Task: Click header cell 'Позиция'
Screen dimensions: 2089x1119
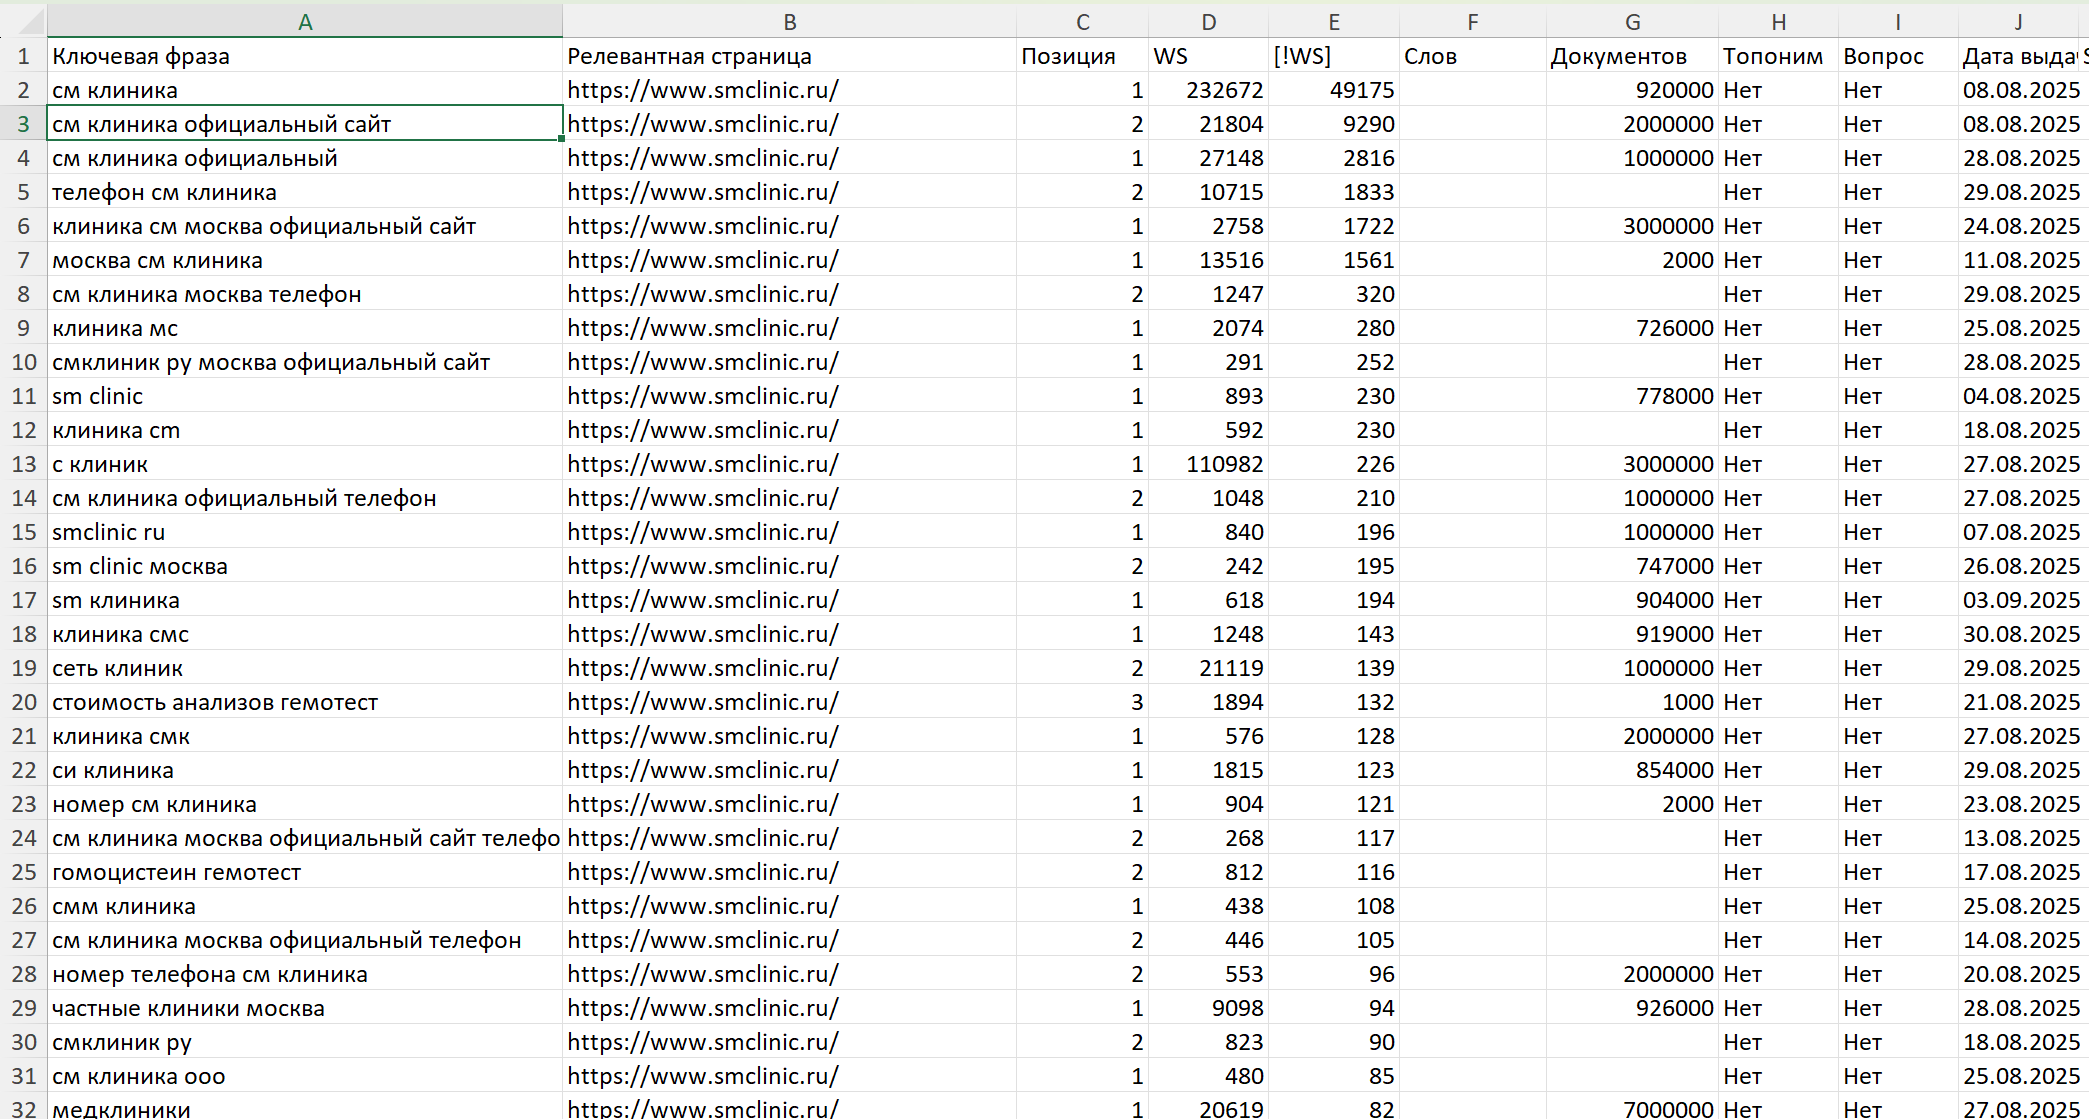Action: (x=1082, y=56)
